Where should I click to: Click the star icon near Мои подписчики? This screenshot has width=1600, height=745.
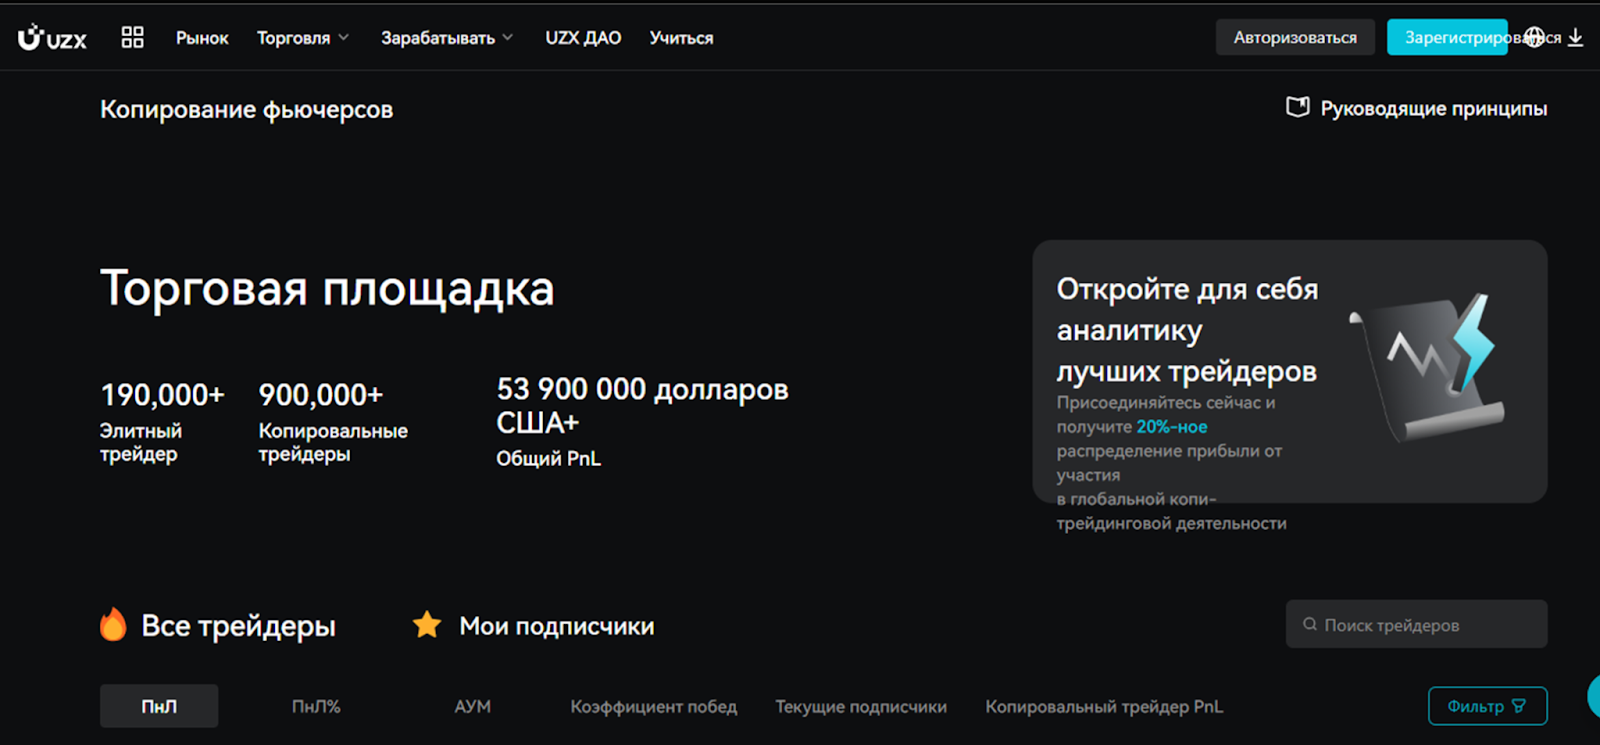(x=427, y=625)
